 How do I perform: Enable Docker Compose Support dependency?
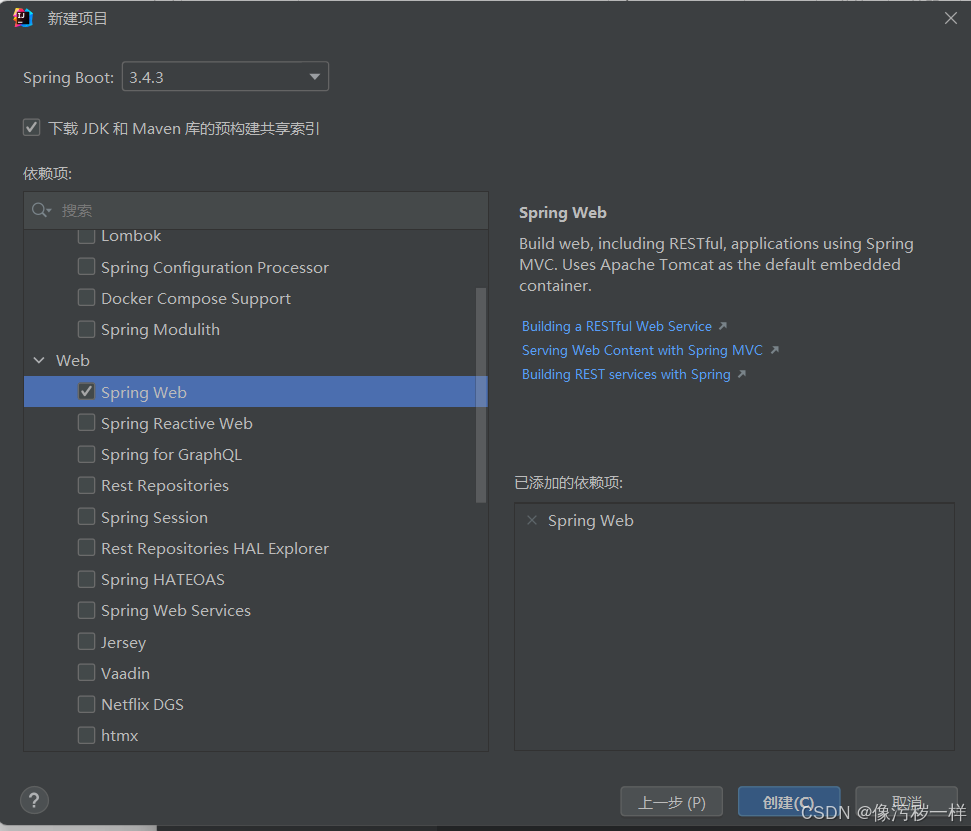(x=86, y=297)
